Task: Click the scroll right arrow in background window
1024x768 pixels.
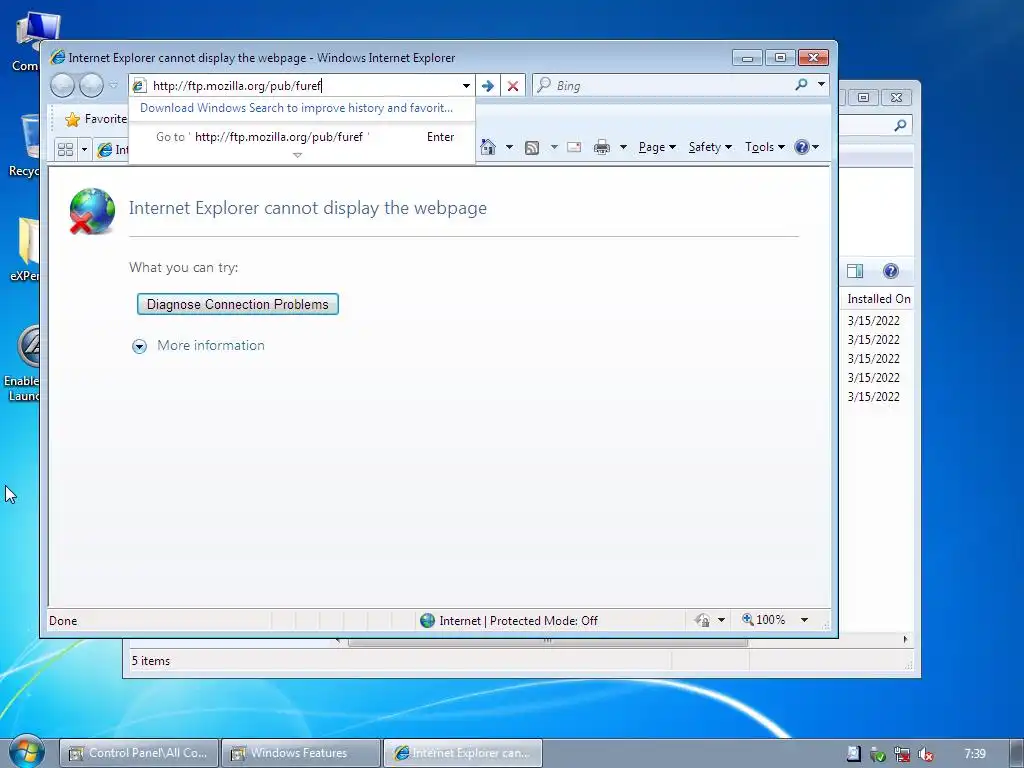Action: (905, 639)
